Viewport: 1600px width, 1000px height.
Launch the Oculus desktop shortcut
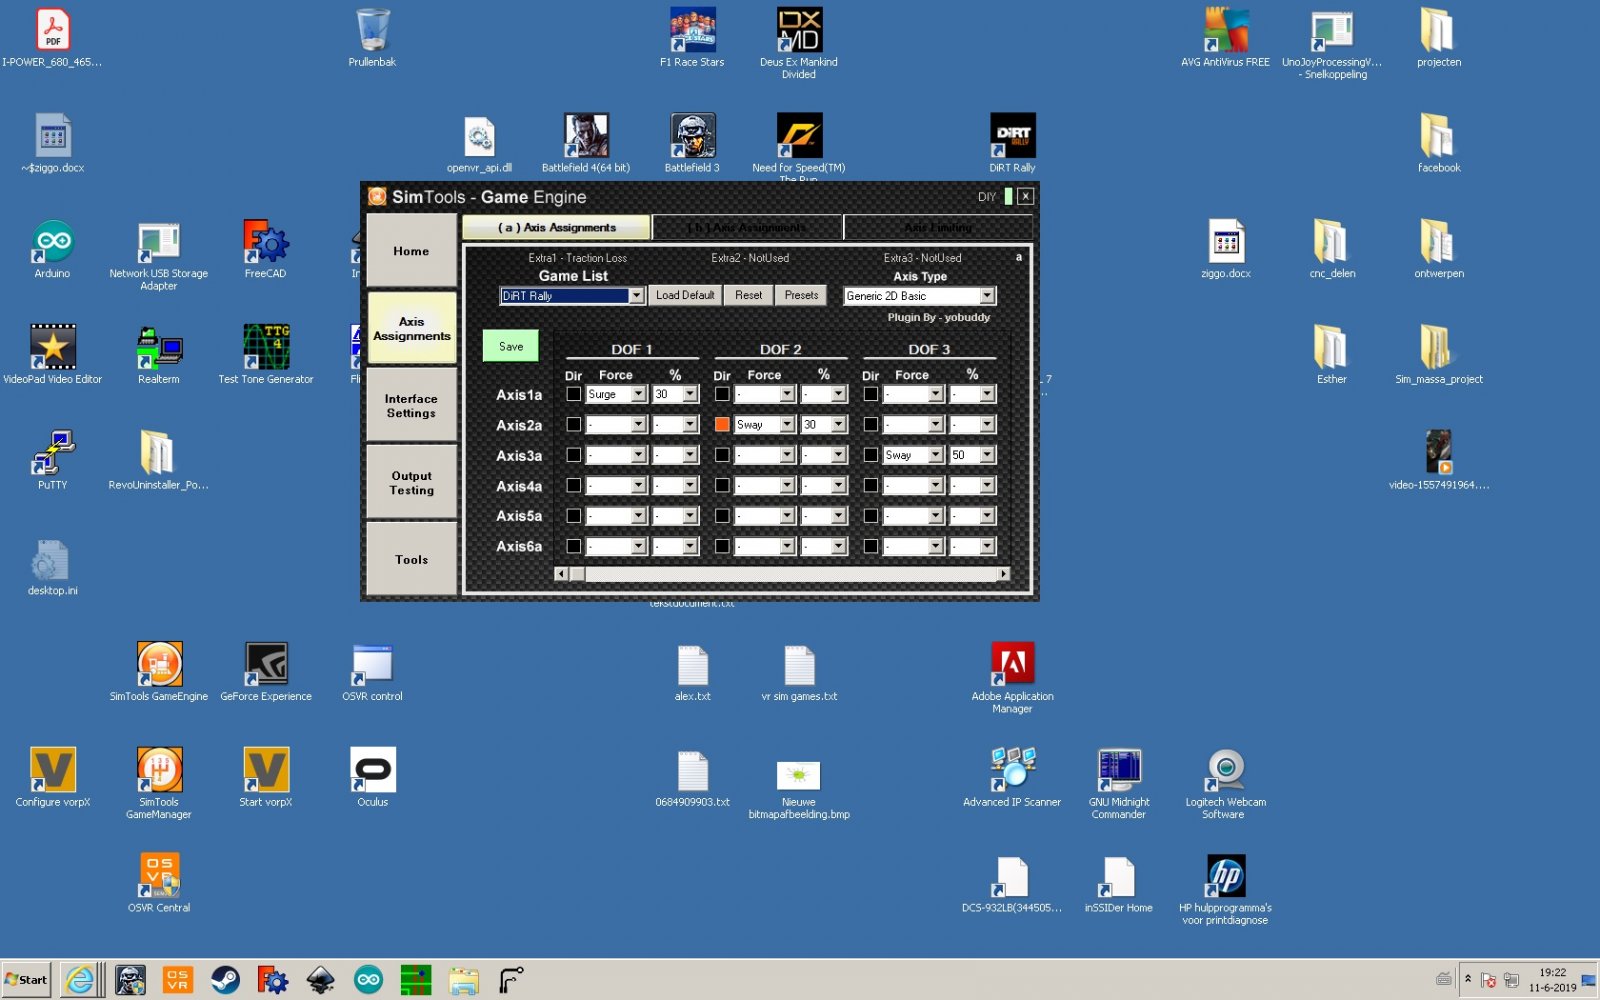372,770
